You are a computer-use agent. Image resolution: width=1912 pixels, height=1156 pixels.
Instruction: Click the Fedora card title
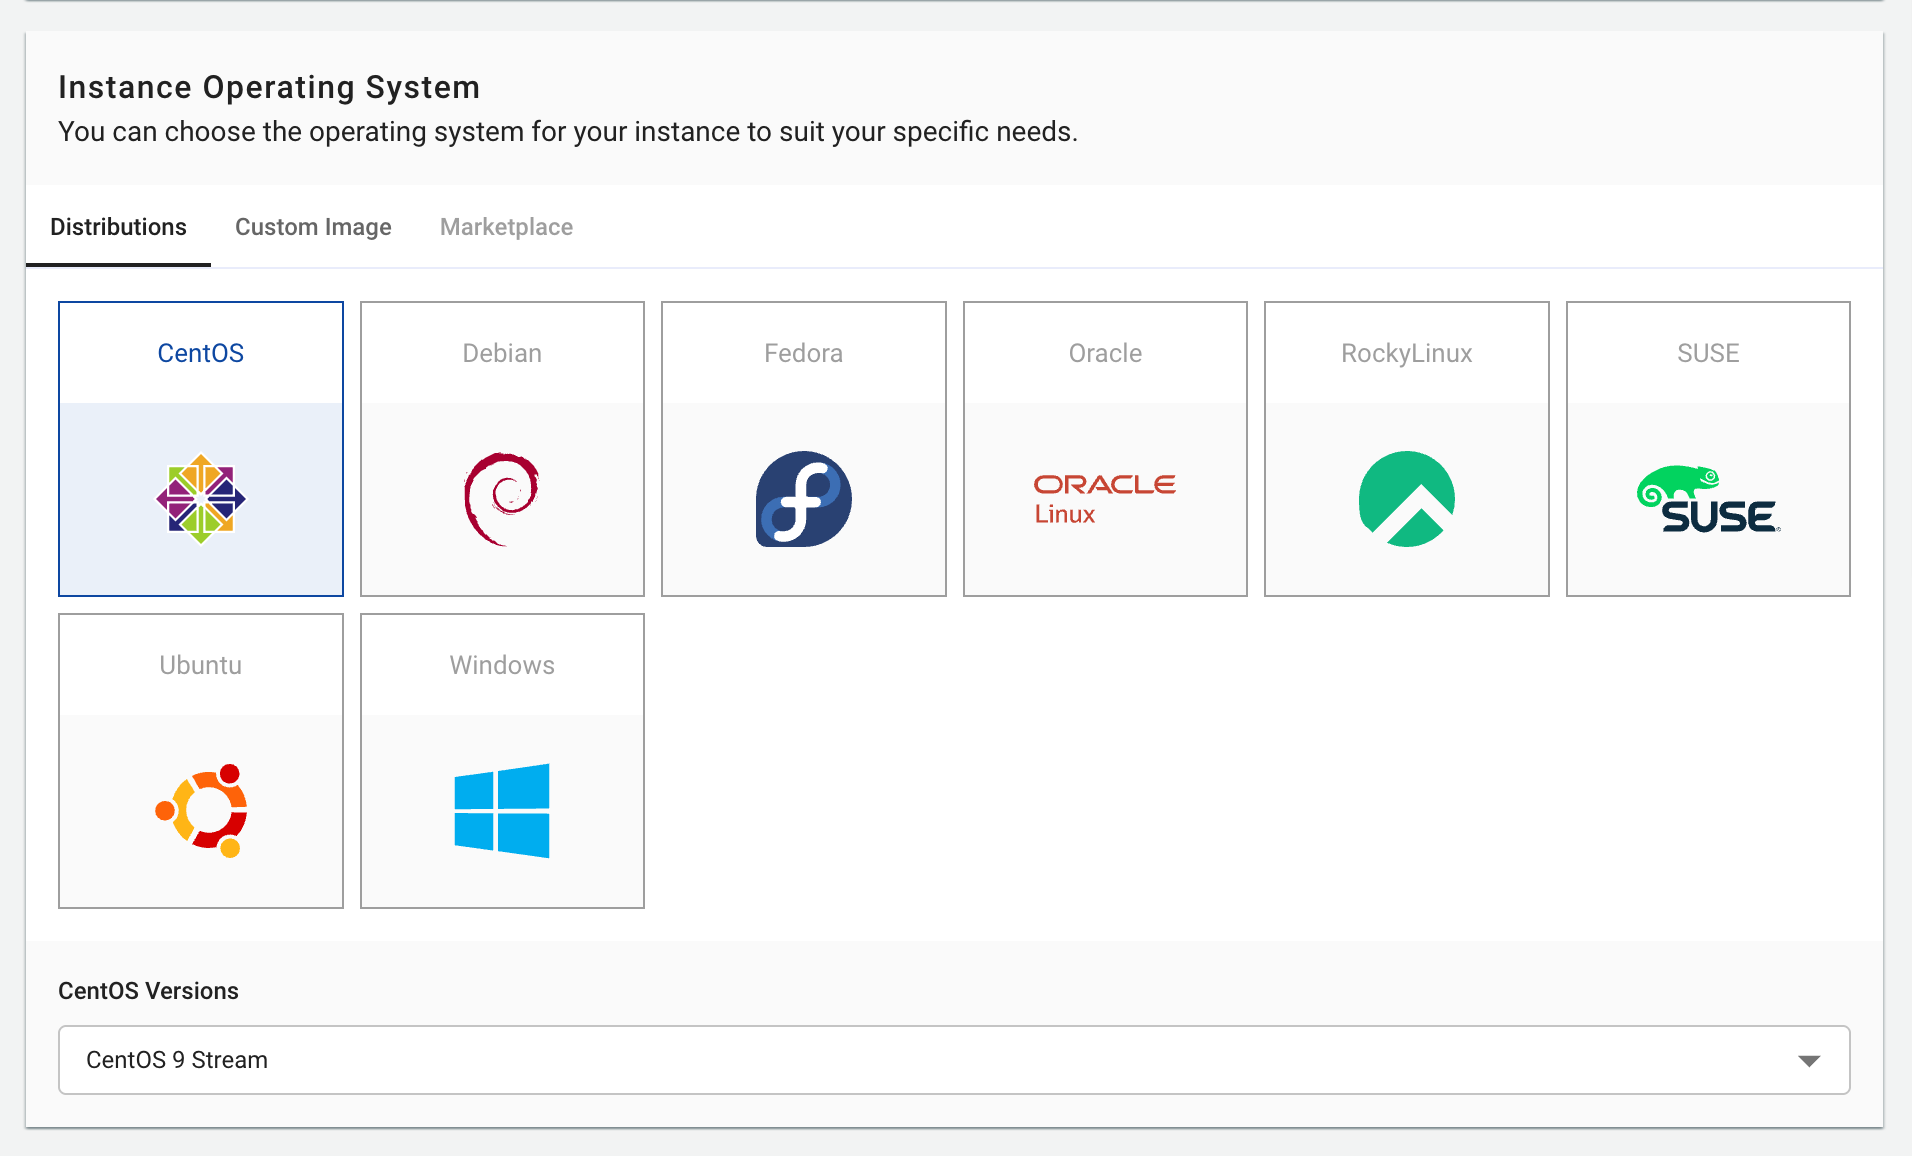803,353
